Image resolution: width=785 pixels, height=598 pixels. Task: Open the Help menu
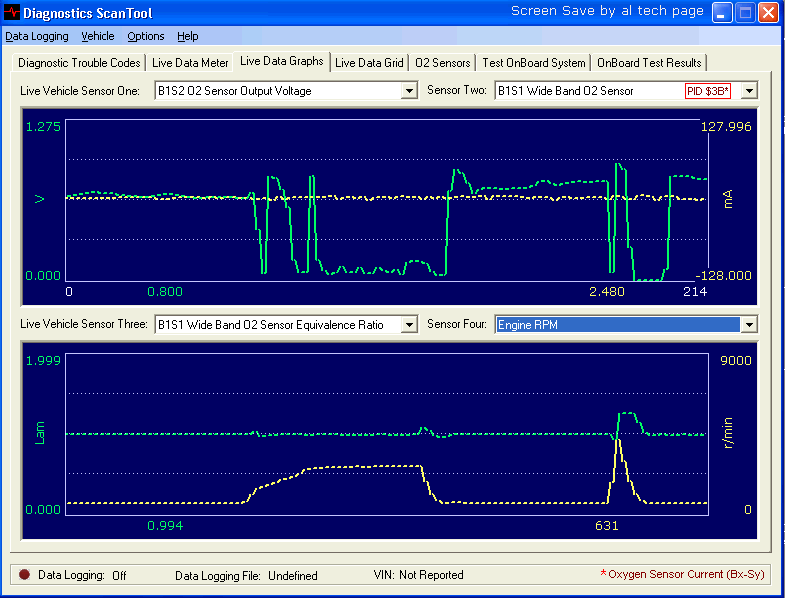click(188, 36)
